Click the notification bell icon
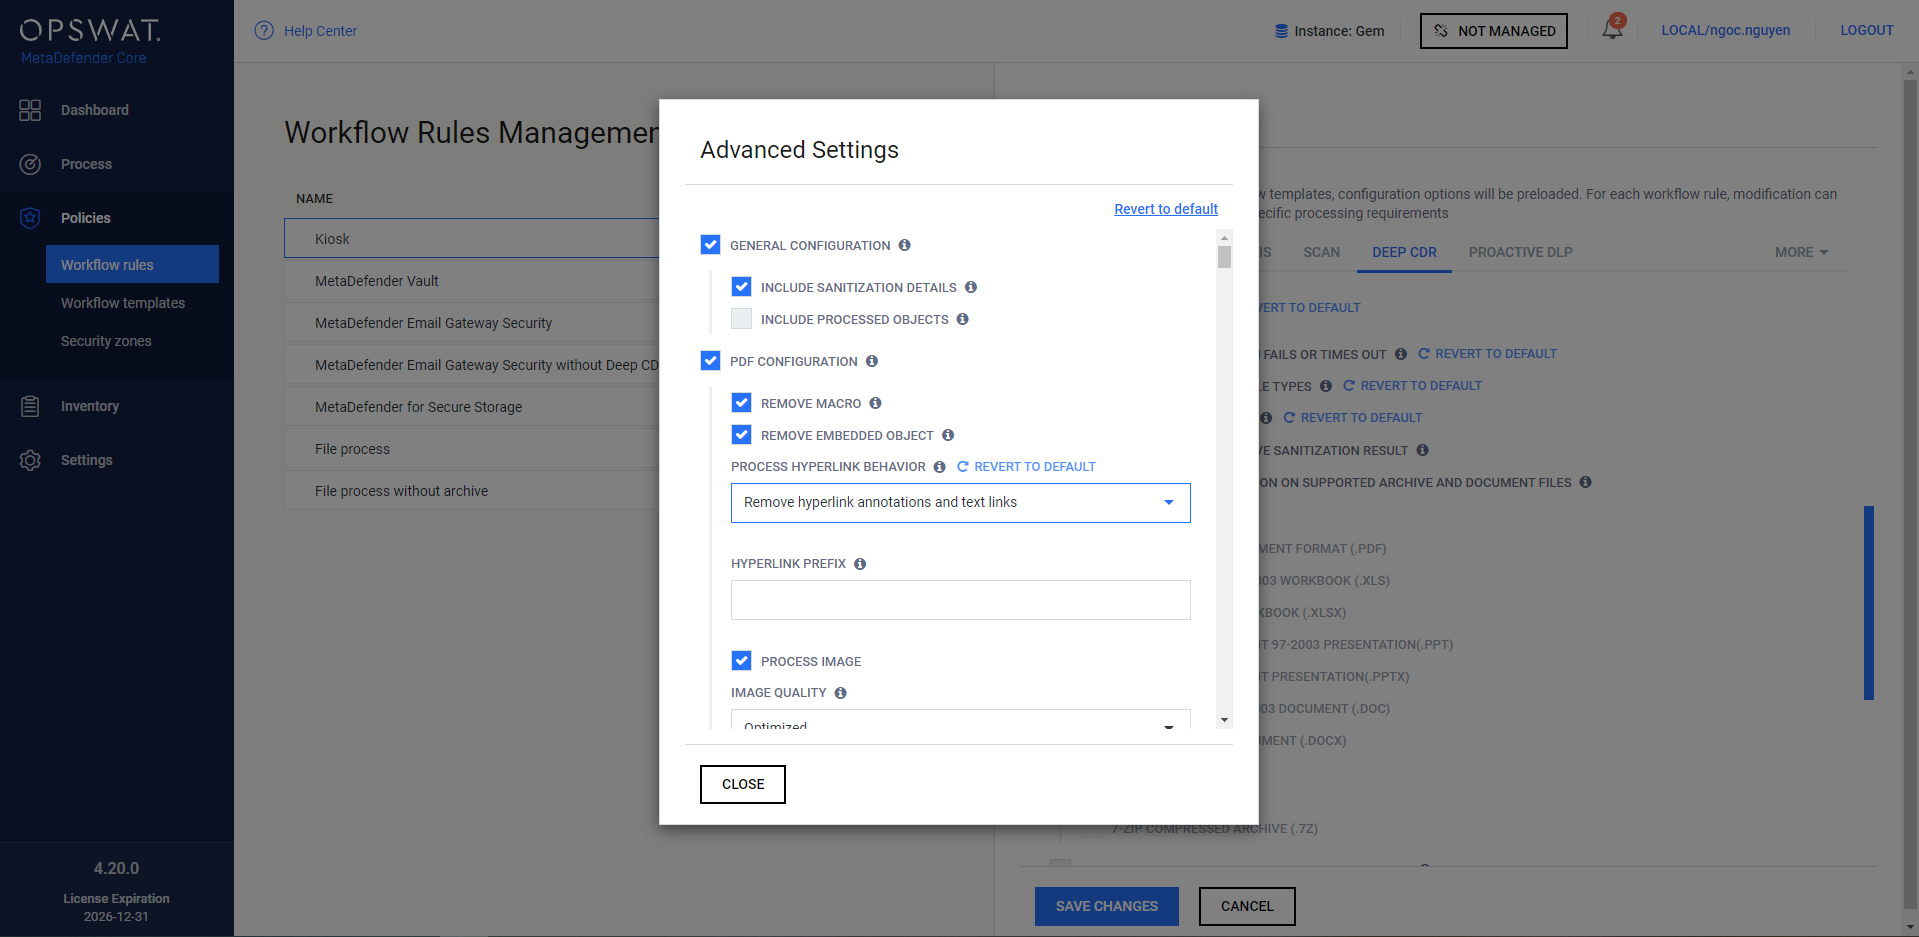Viewport: 1919px width, 937px height. (1611, 30)
